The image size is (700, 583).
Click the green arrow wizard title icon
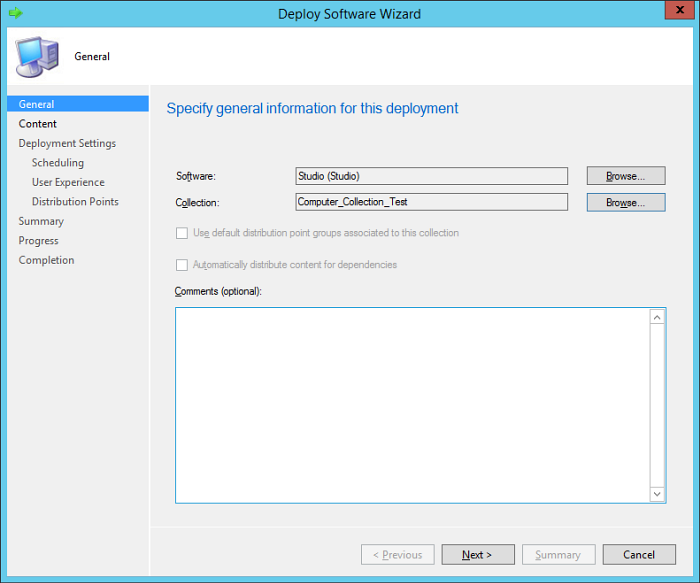tap(15, 14)
